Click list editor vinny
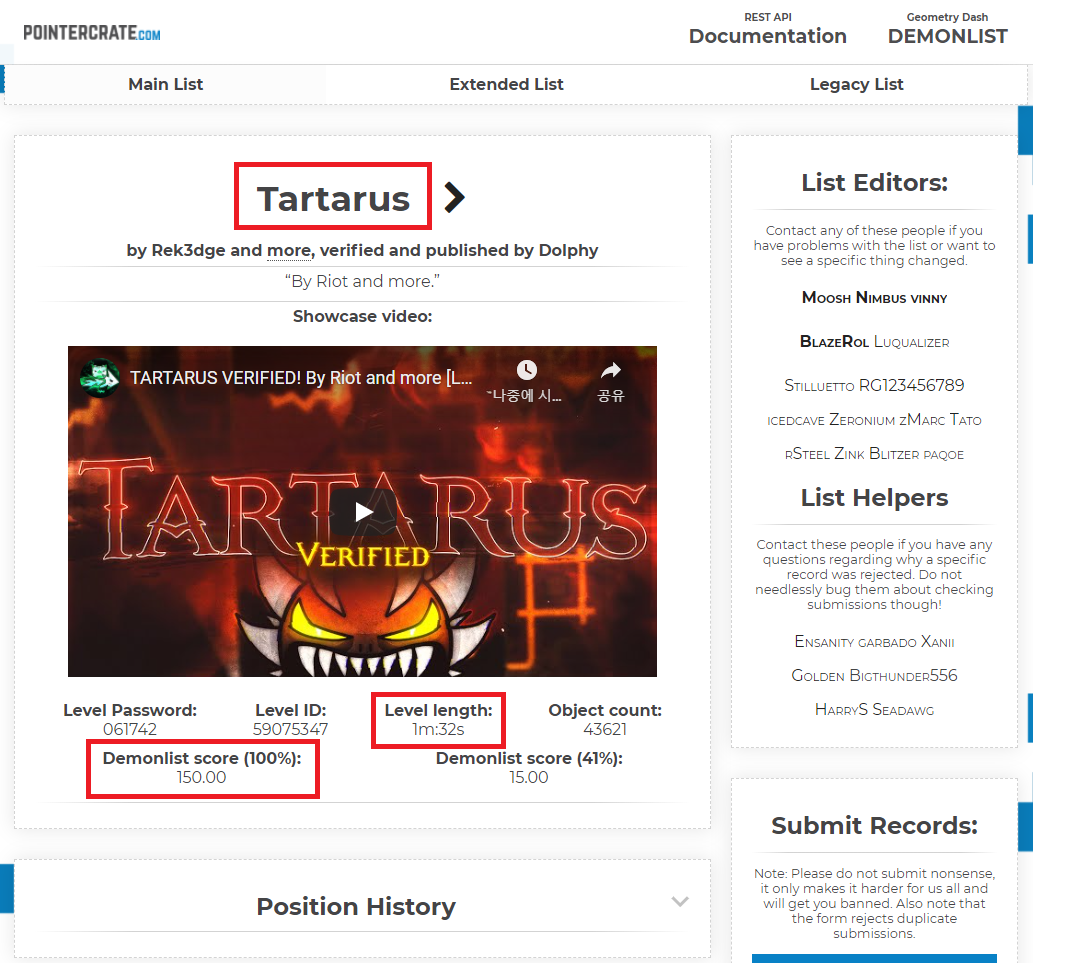Image resolution: width=1068 pixels, height=963 pixels. click(929, 298)
